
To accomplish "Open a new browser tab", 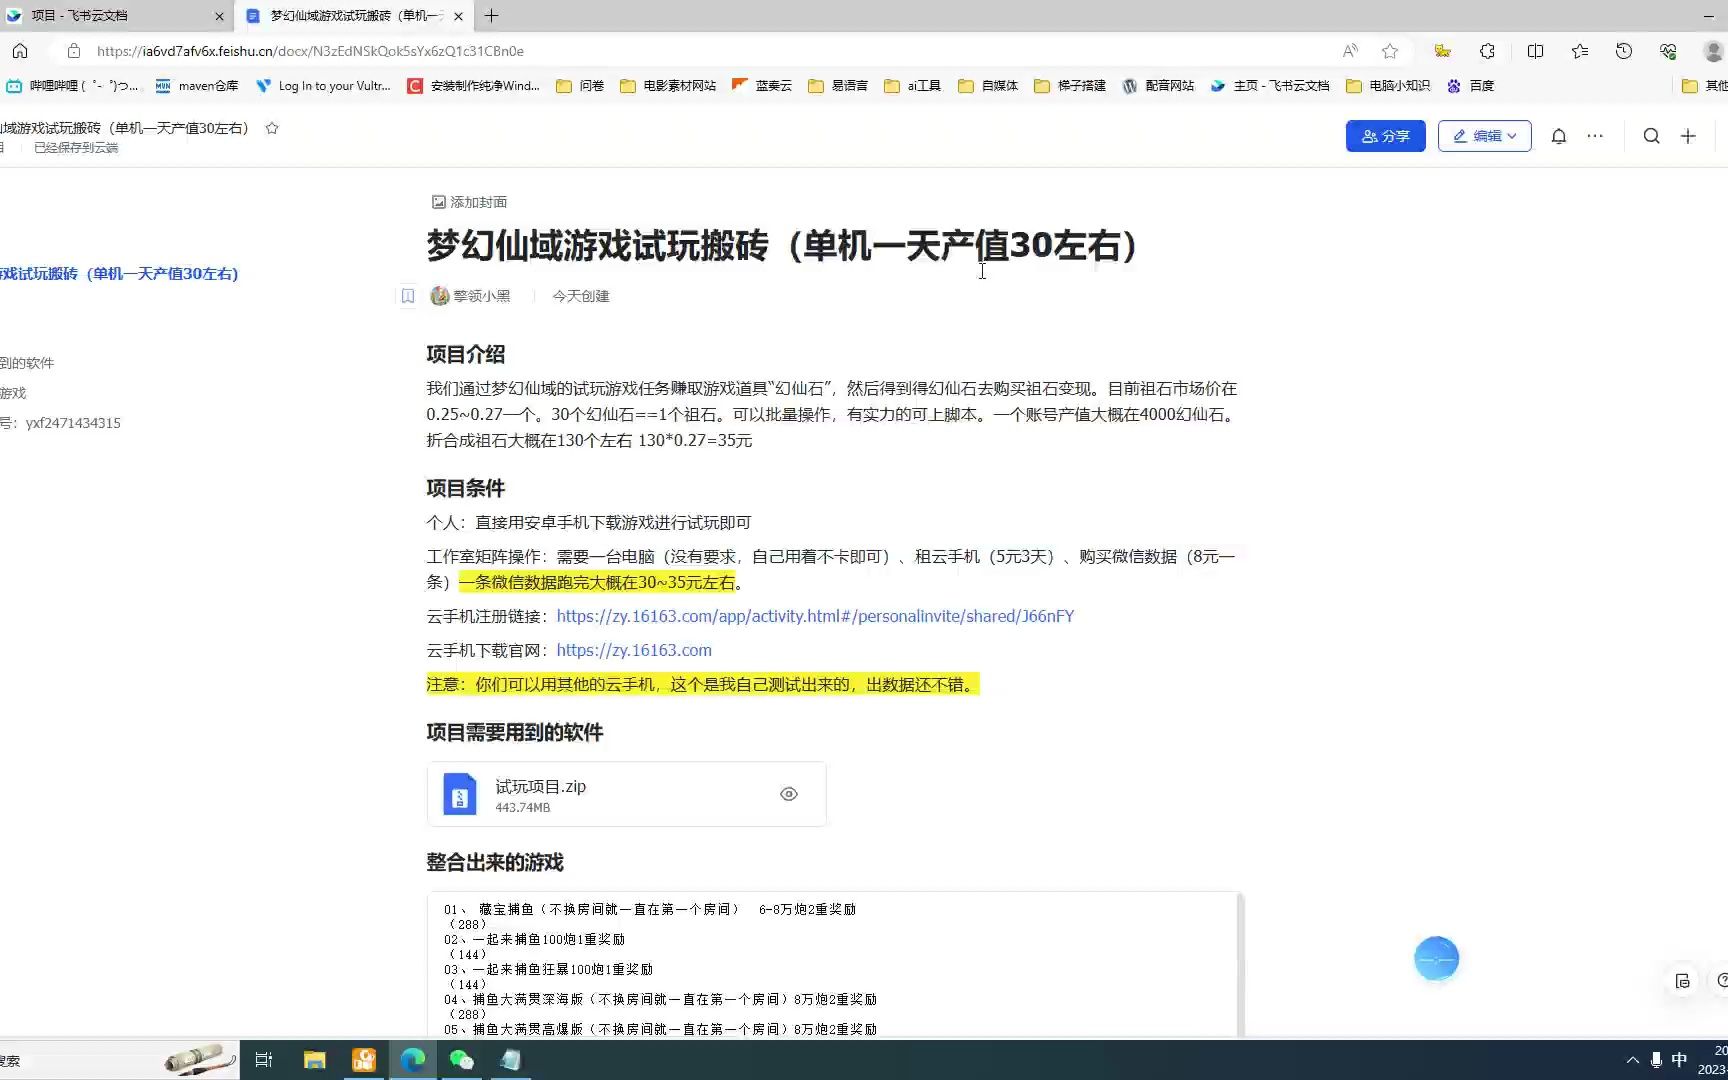I will point(491,16).
